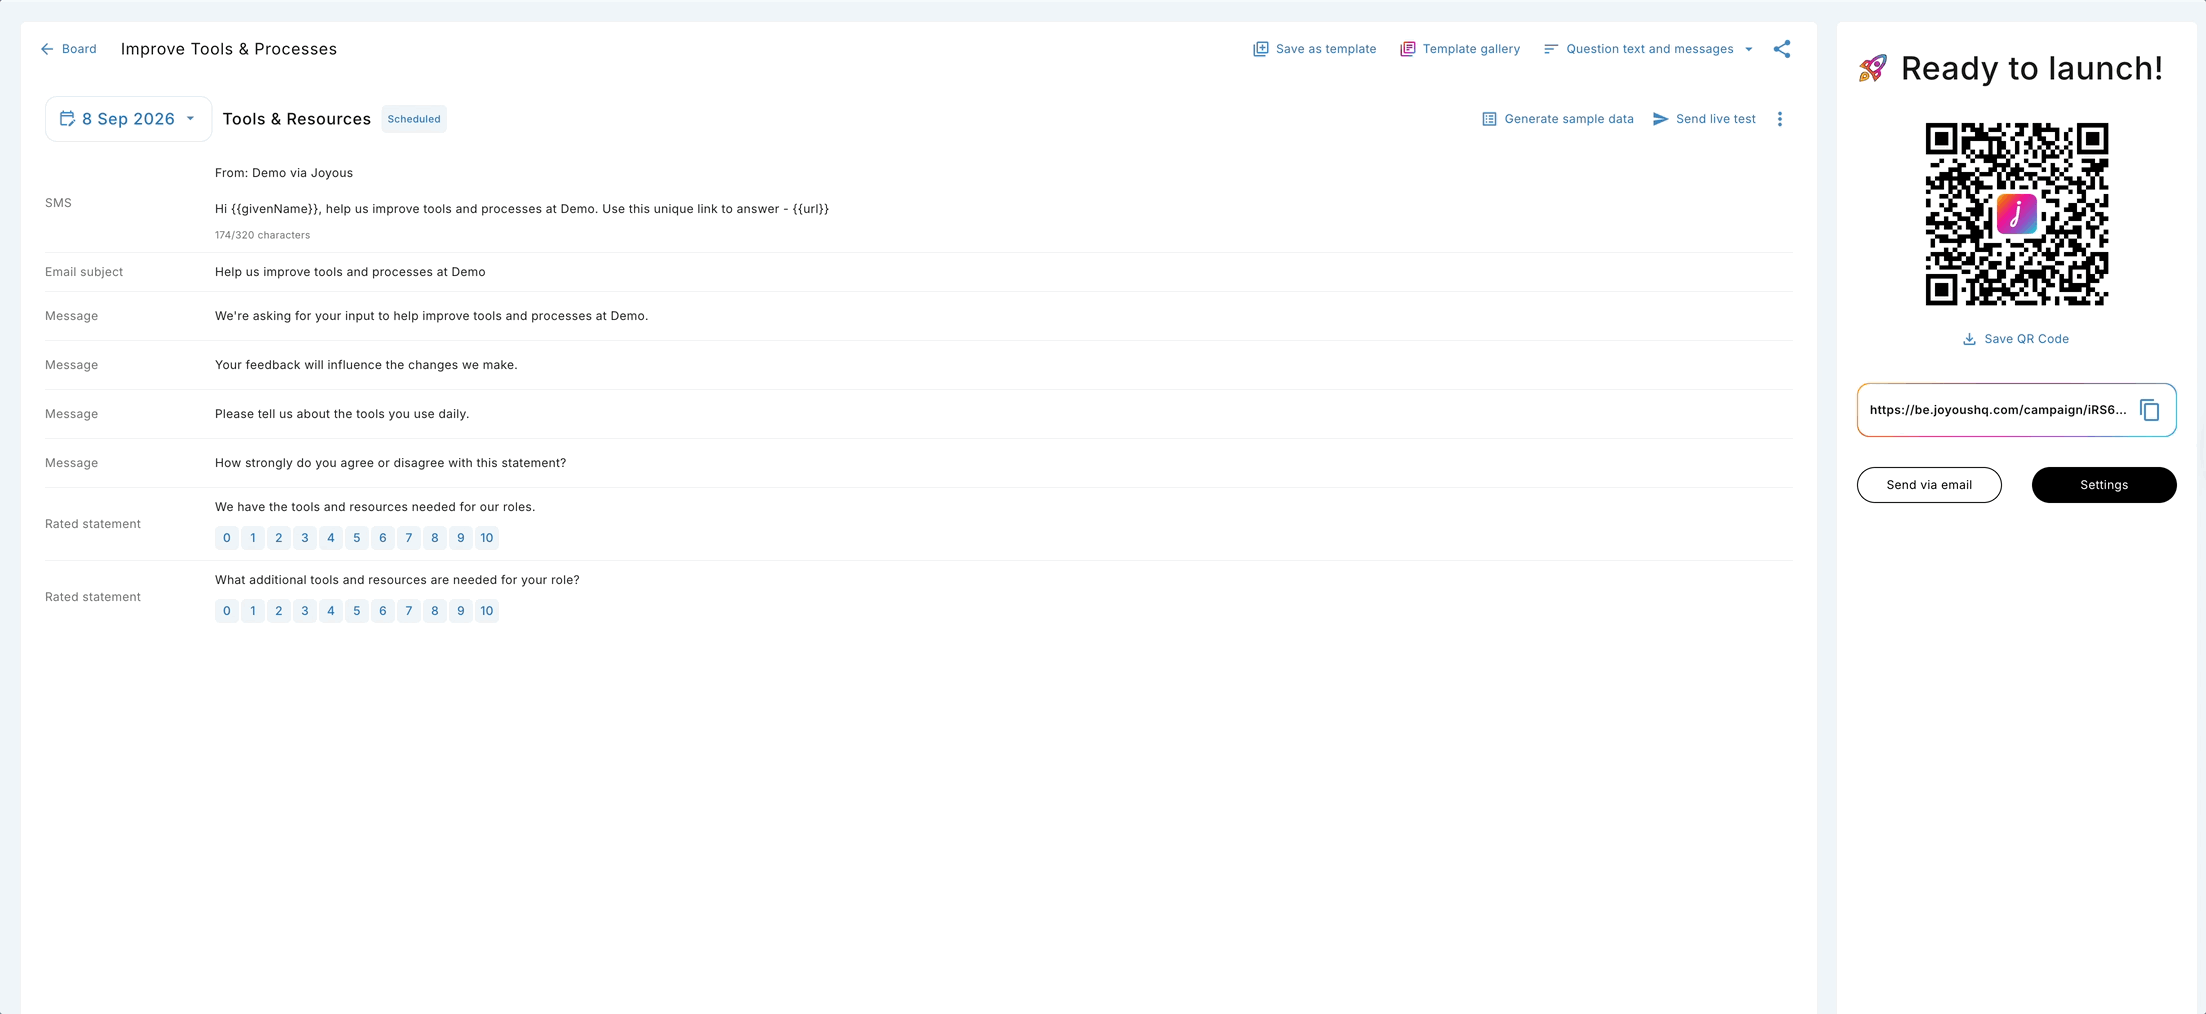
Task: Select rating 8 for tools and resources statement
Action: (435, 538)
